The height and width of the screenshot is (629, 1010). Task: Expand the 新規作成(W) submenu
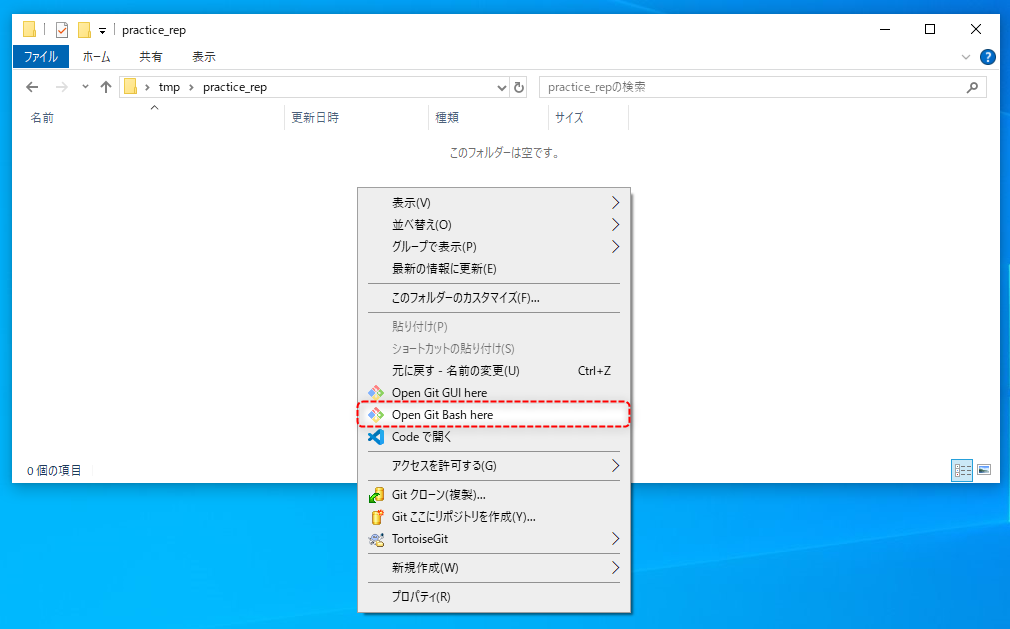tap(615, 567)
